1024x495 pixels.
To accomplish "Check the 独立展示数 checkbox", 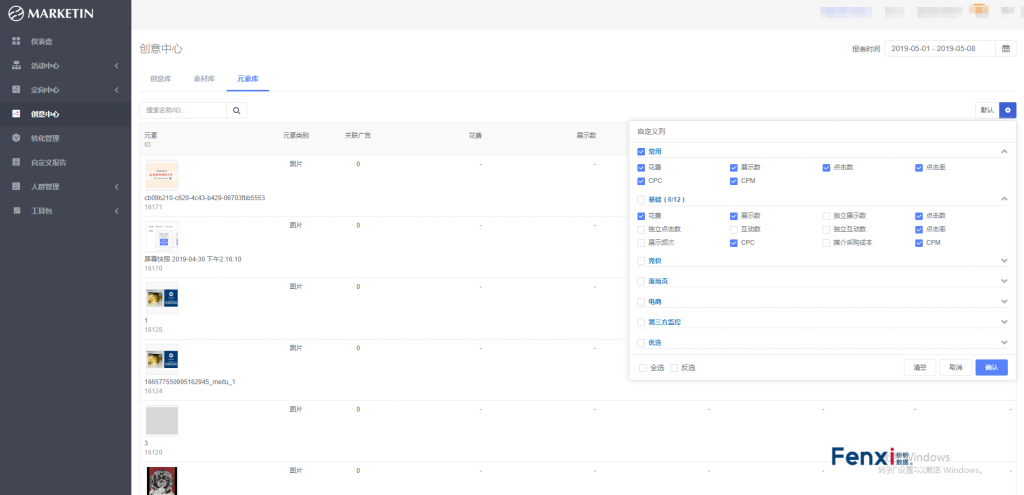I will coord(827,215).
